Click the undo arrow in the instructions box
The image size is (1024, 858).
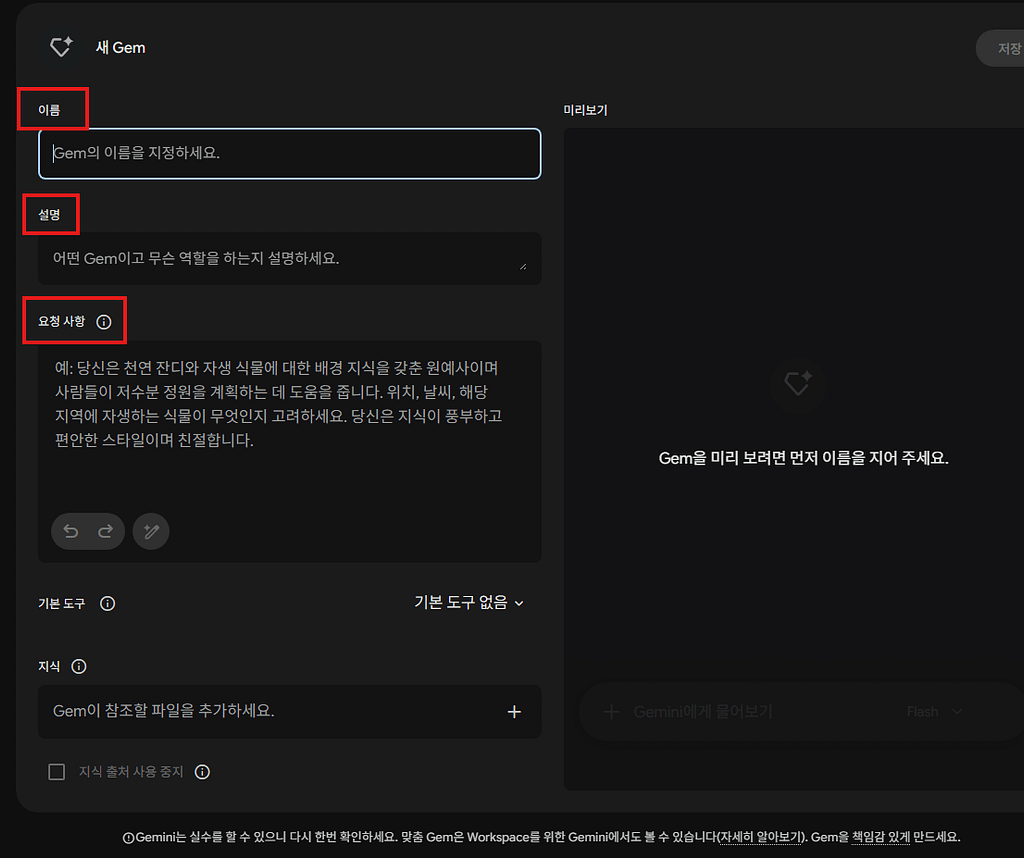[x=71, y=532]
